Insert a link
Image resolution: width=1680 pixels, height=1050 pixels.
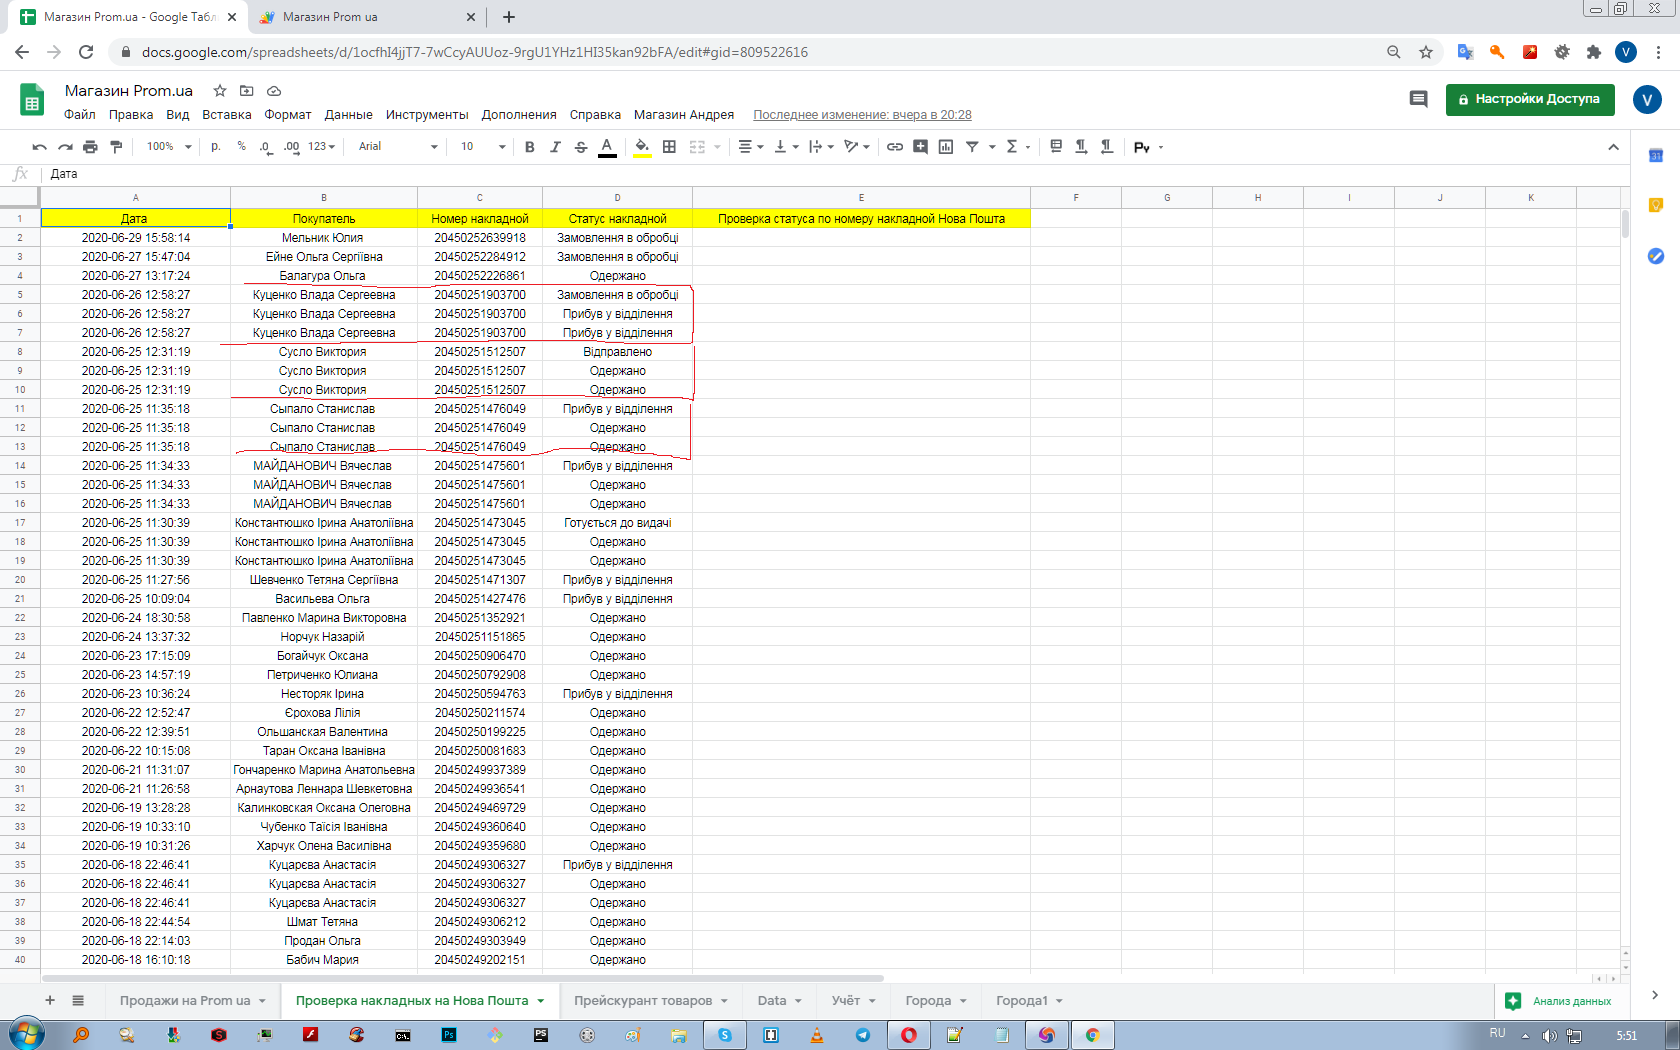[895, 147]
